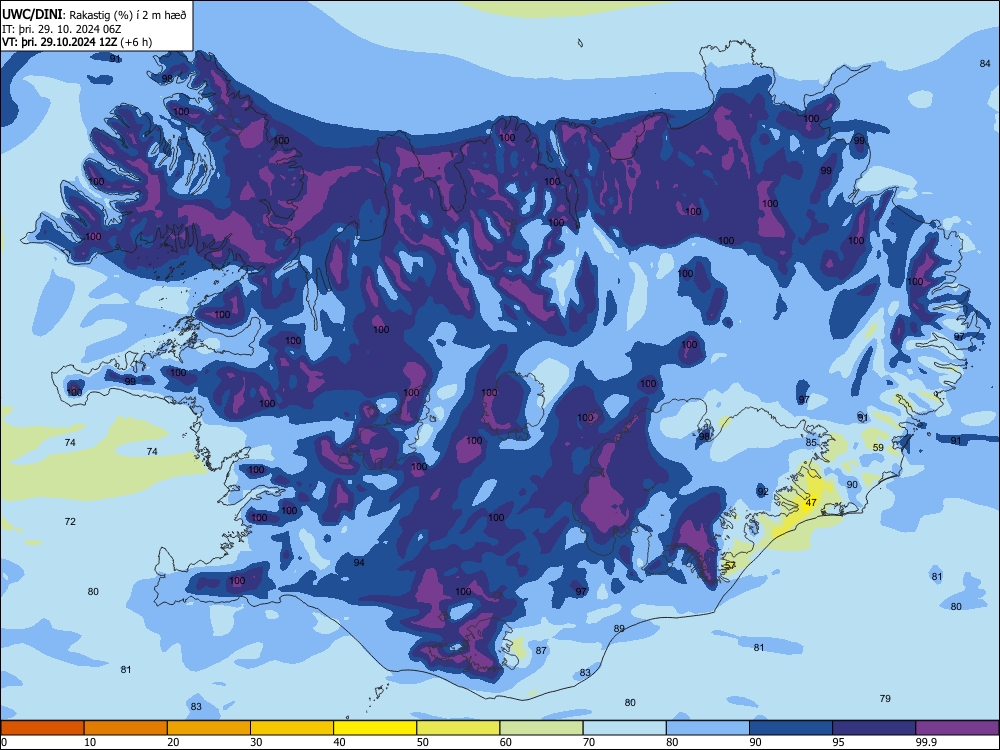Click the title text 'UWC/DINI: Rakastig (%) í 2 m hæð'
Image resolution: width=1000 pixels, height=750 pixels.
point(94,15)
